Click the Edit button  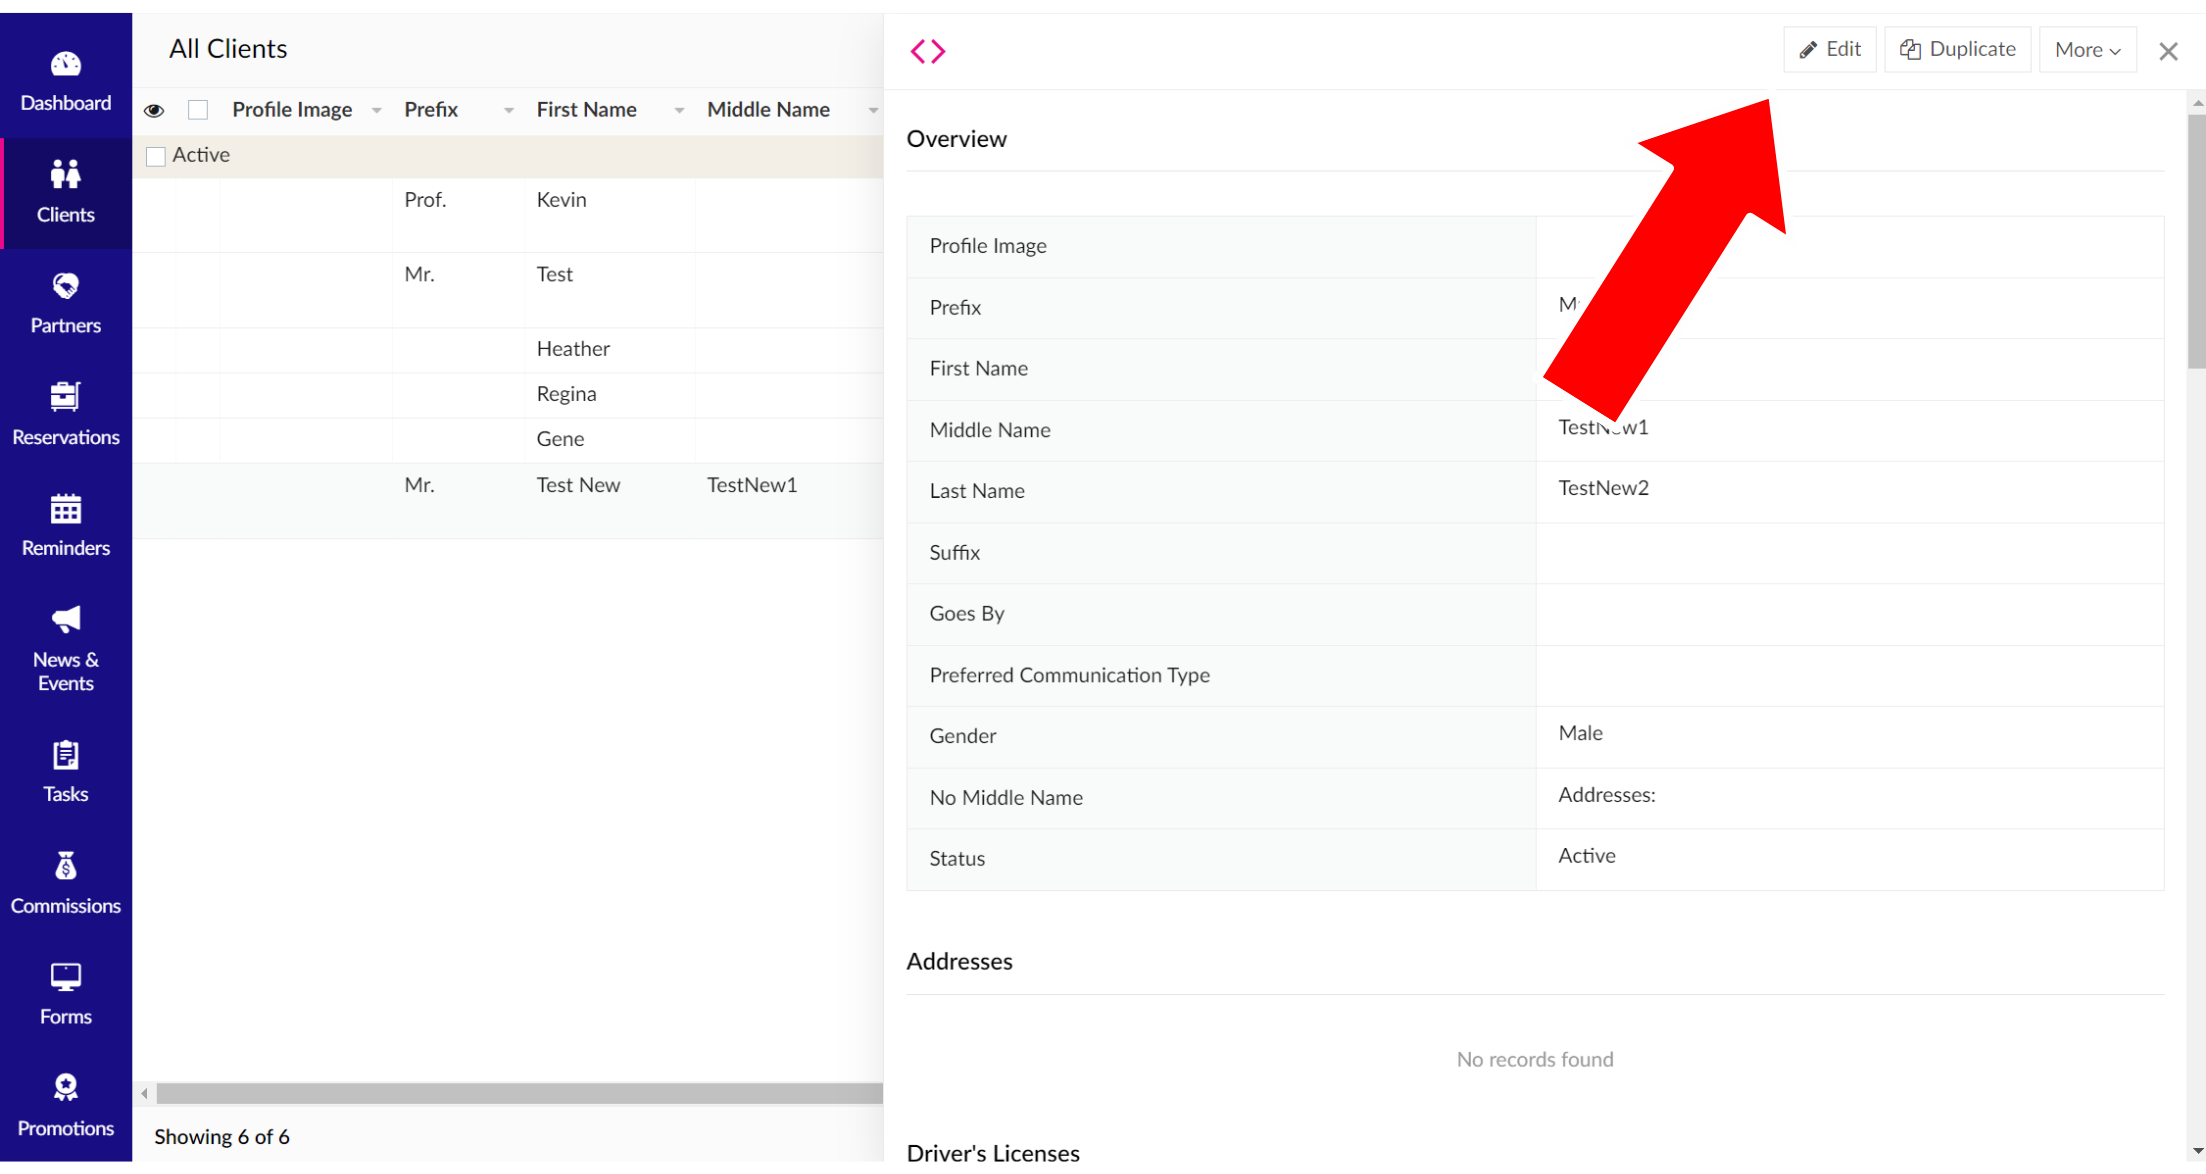(1830, 50)
